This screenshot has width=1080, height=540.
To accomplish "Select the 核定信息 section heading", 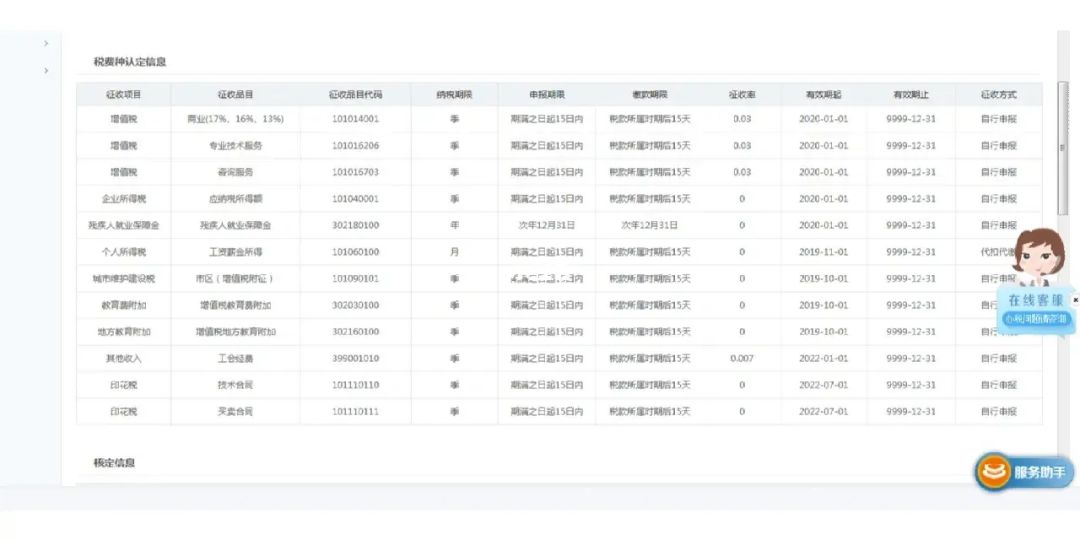I will pos(115,463).
